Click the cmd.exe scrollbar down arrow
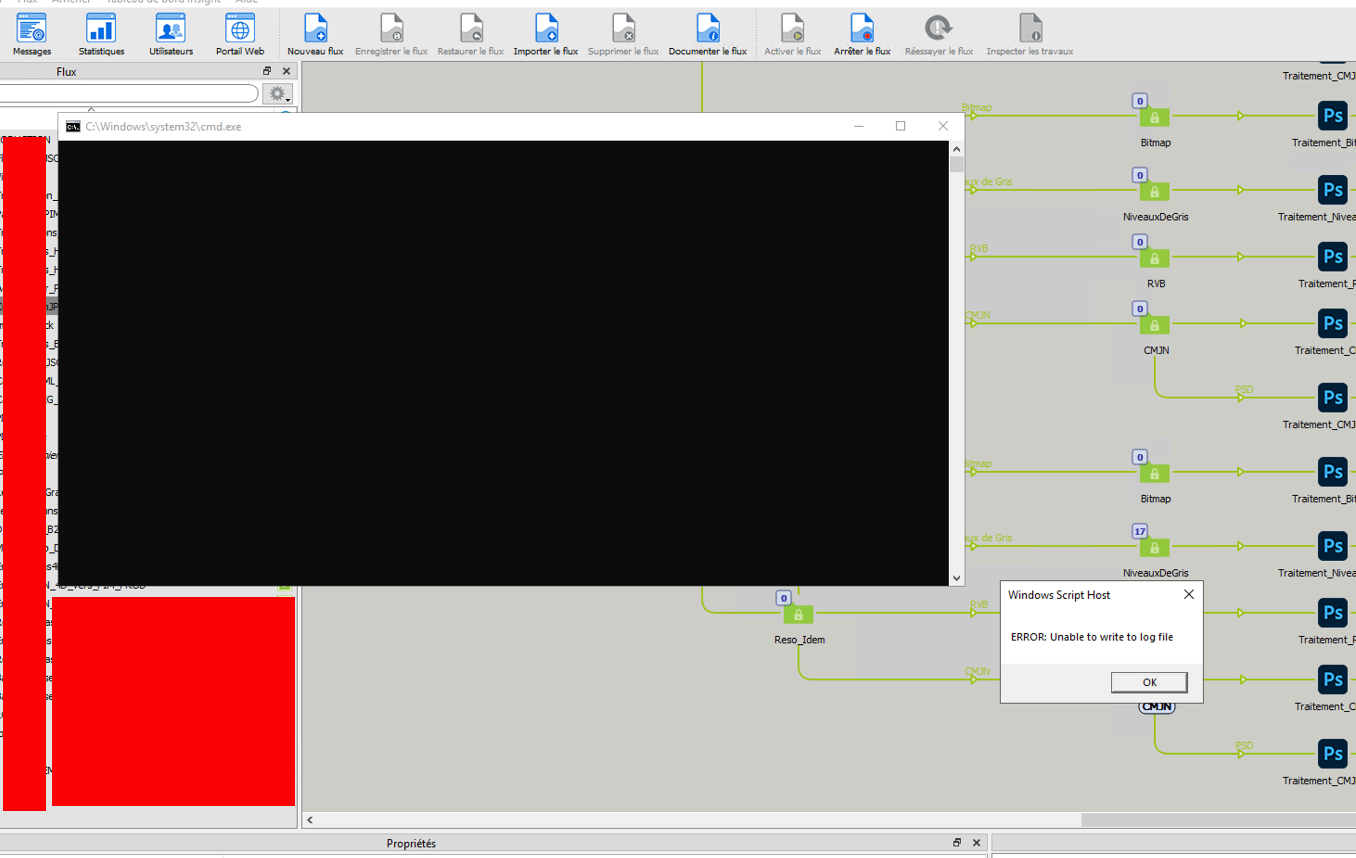 point(956,578)
